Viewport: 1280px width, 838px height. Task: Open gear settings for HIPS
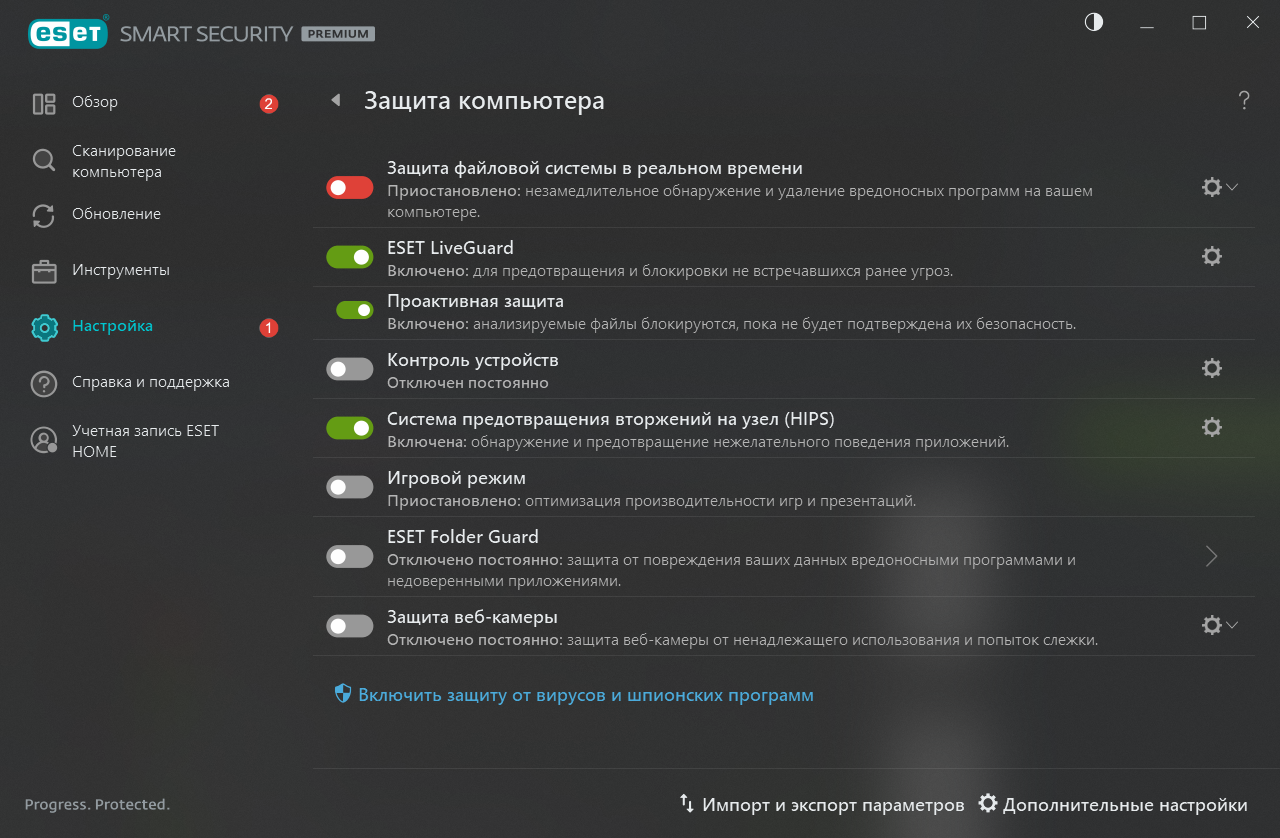click(1212, 427)
